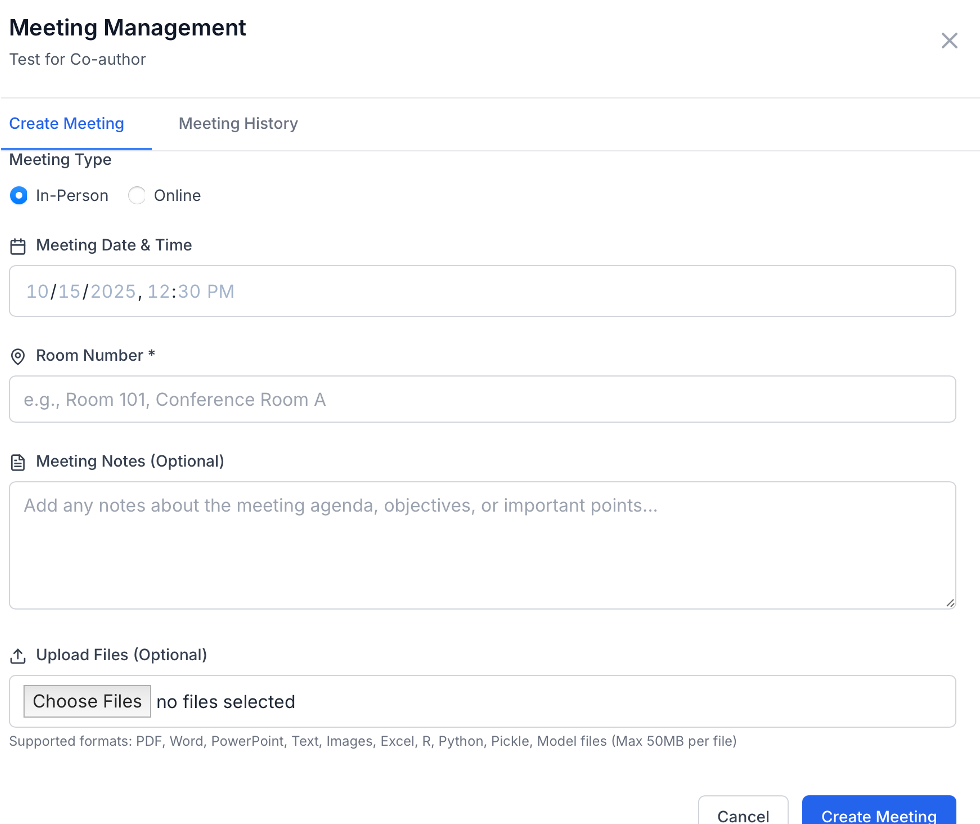Click the upload icon next to Upload Files
Viewport: 980px width, 824px height.
17,655
